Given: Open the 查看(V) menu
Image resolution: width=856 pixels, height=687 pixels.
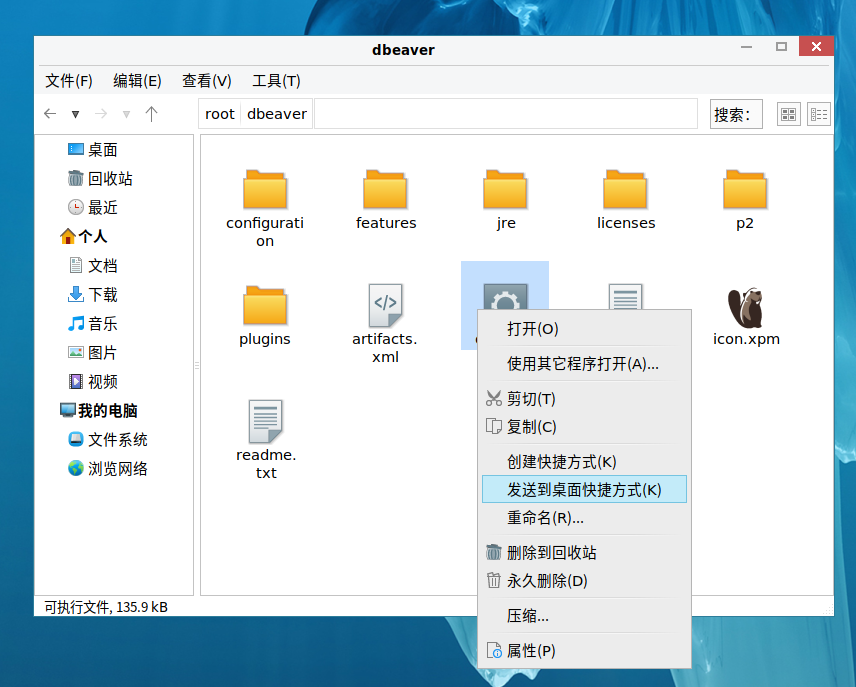Looking at the screenshot, I should pos(206,81).
